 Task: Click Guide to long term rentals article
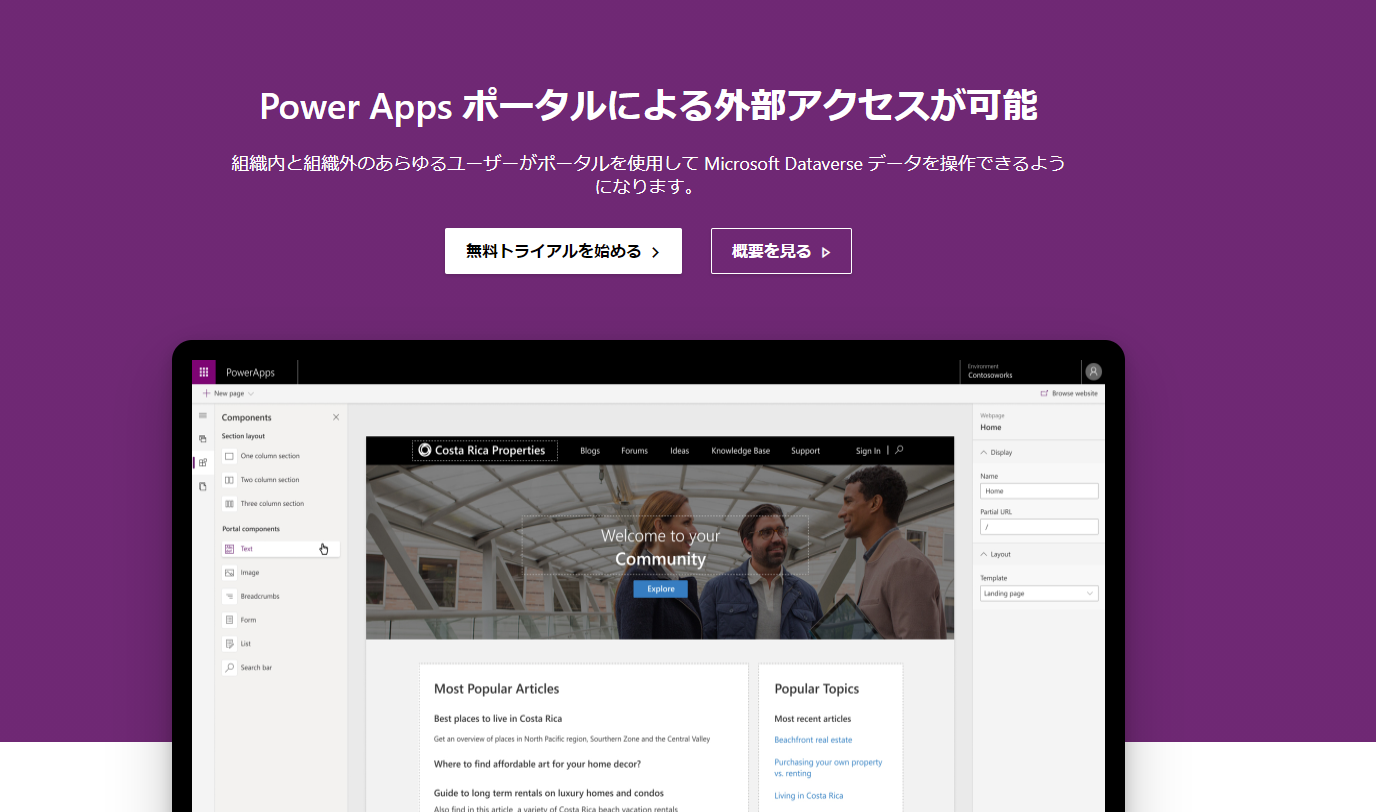(549, 793)
